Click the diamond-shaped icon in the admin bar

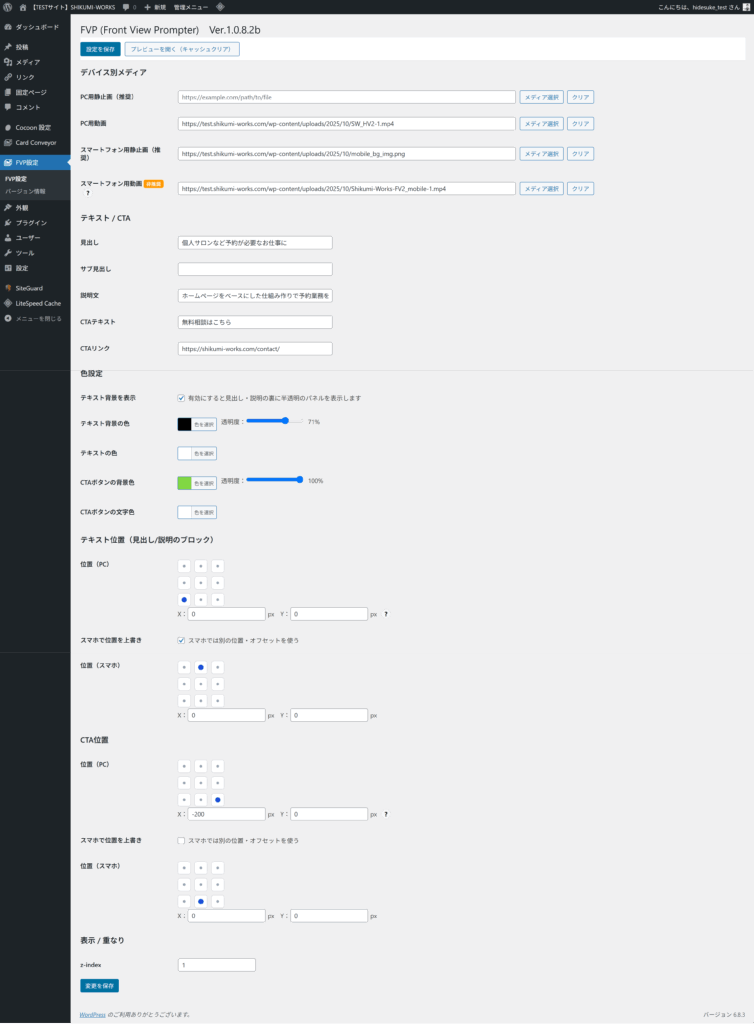point(220,6)
